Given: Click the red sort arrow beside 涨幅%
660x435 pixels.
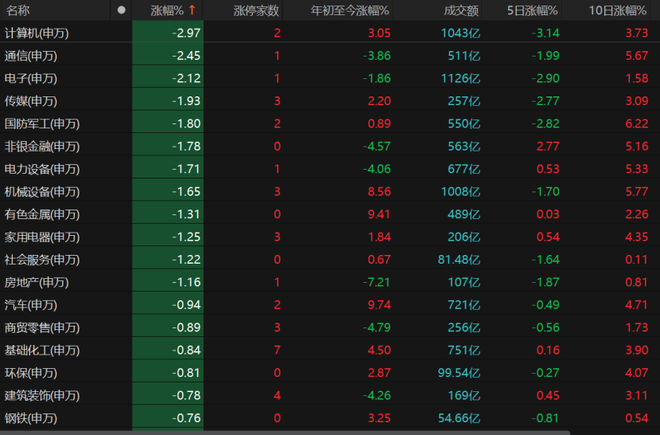Looking at the screenshot, I should [x=191, y=10].
